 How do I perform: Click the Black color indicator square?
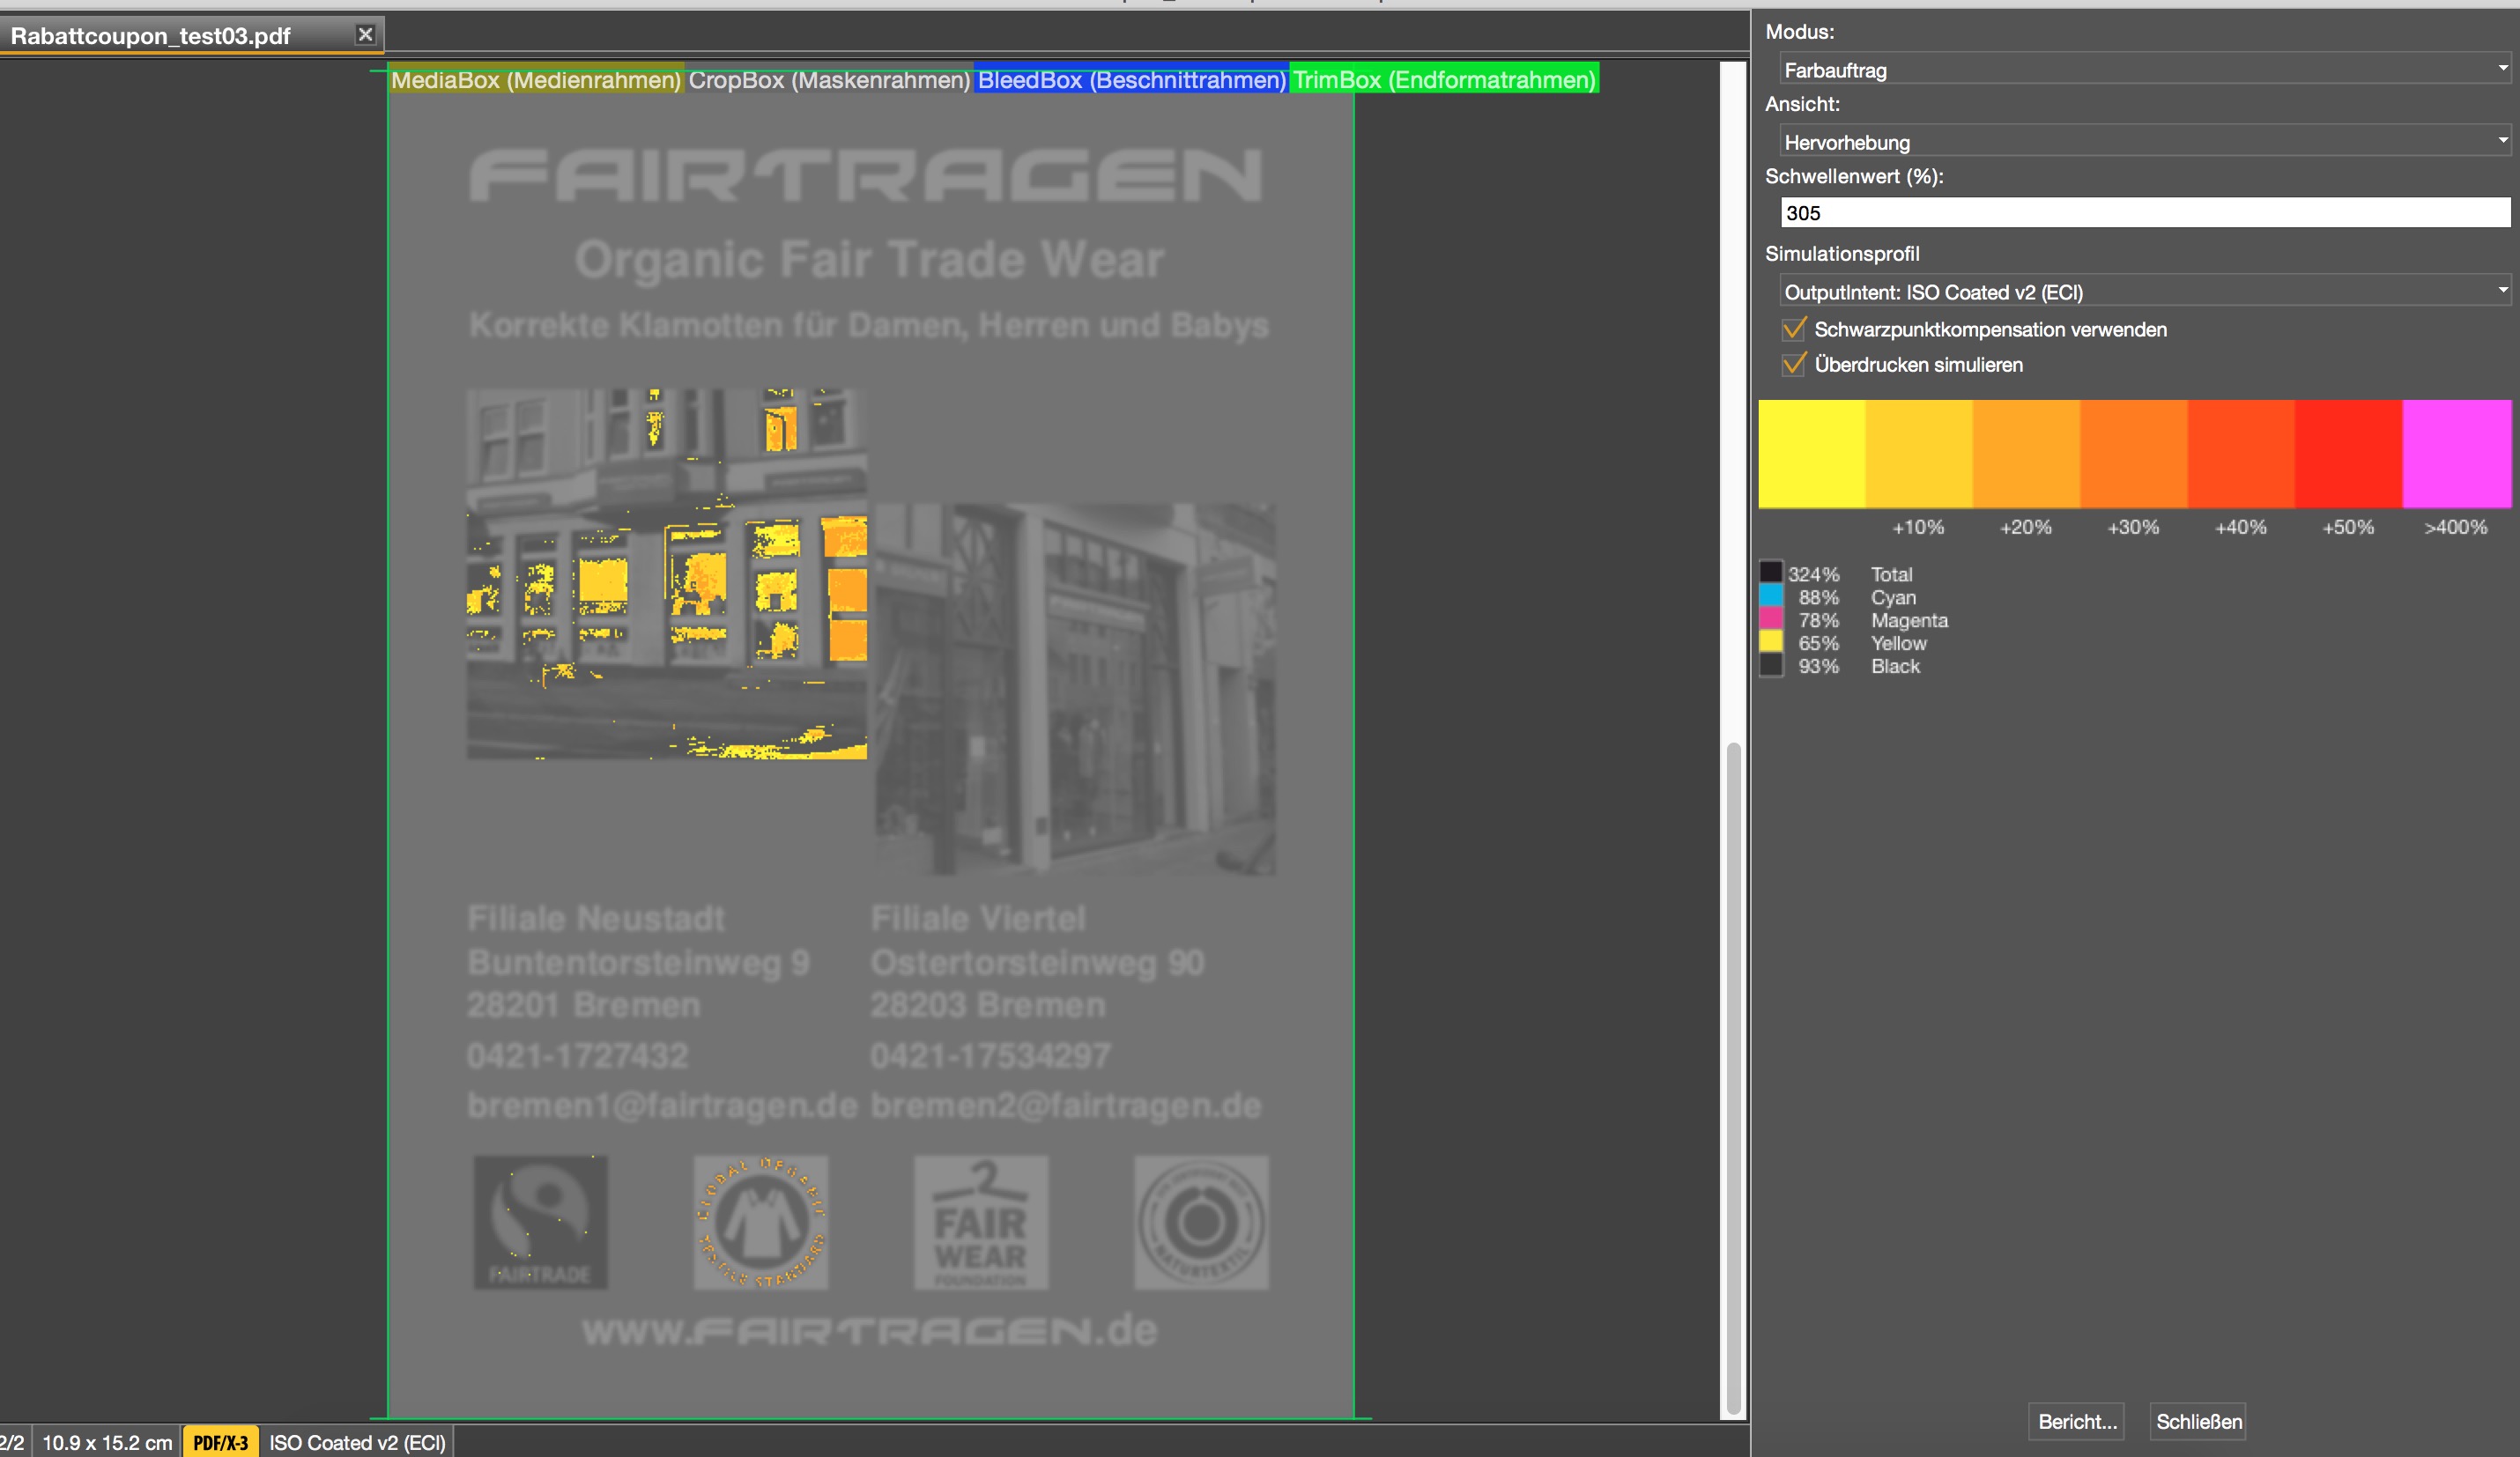click(1770, 665)
